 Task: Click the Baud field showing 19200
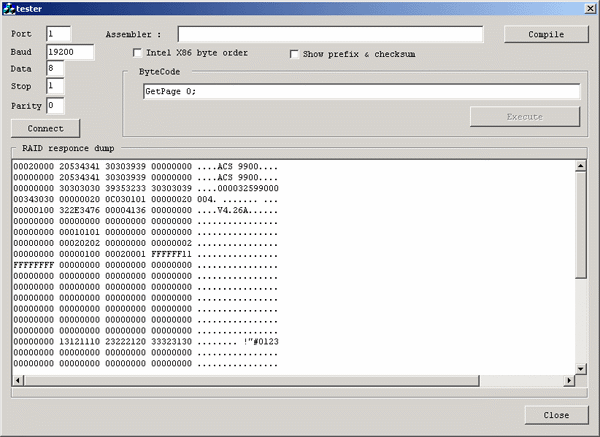point(70,52)
